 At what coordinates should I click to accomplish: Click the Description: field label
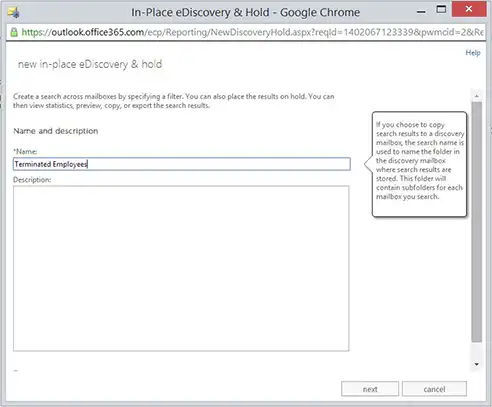click(x=32, y=180)
